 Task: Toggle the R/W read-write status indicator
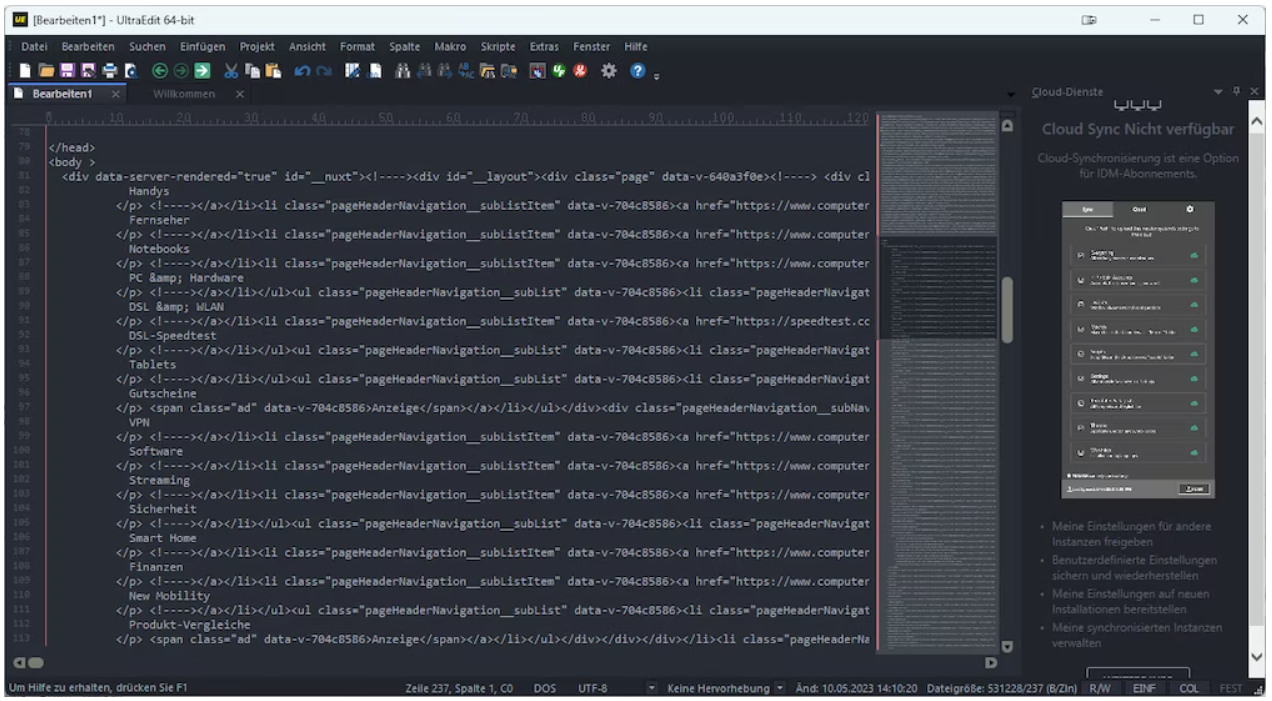coord(1100,688)
